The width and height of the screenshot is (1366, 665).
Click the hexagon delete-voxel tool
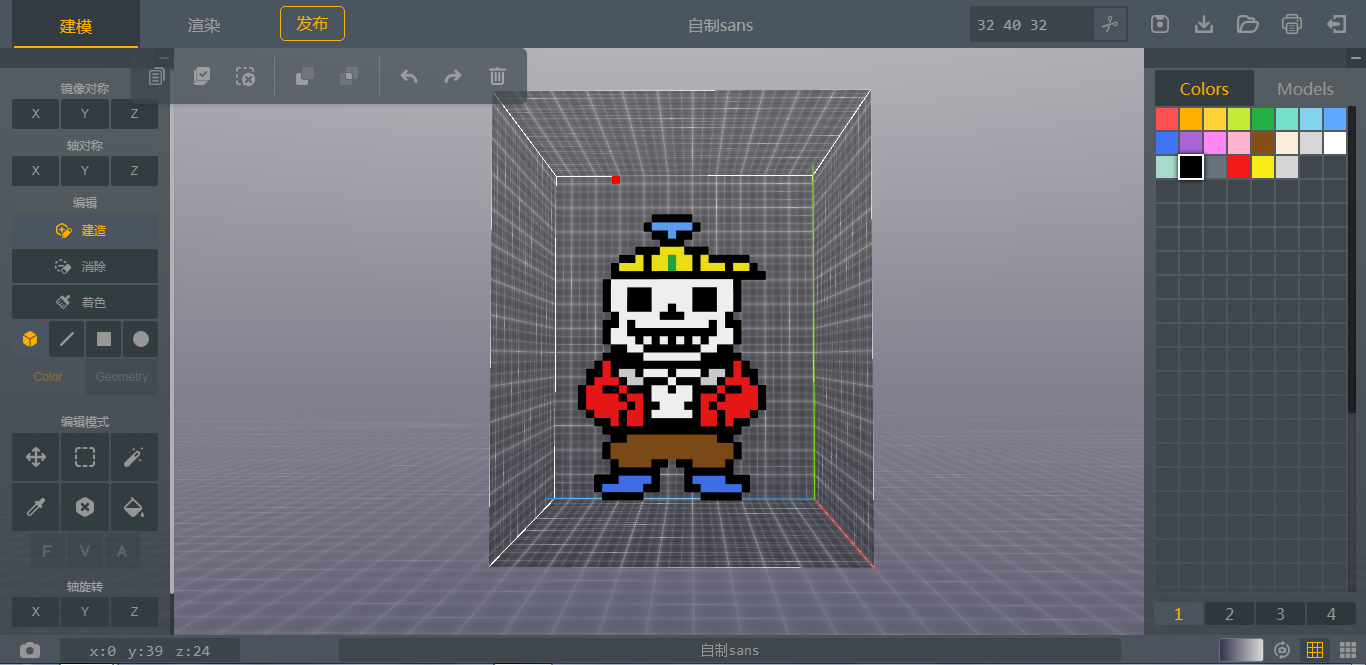(85, 508)
